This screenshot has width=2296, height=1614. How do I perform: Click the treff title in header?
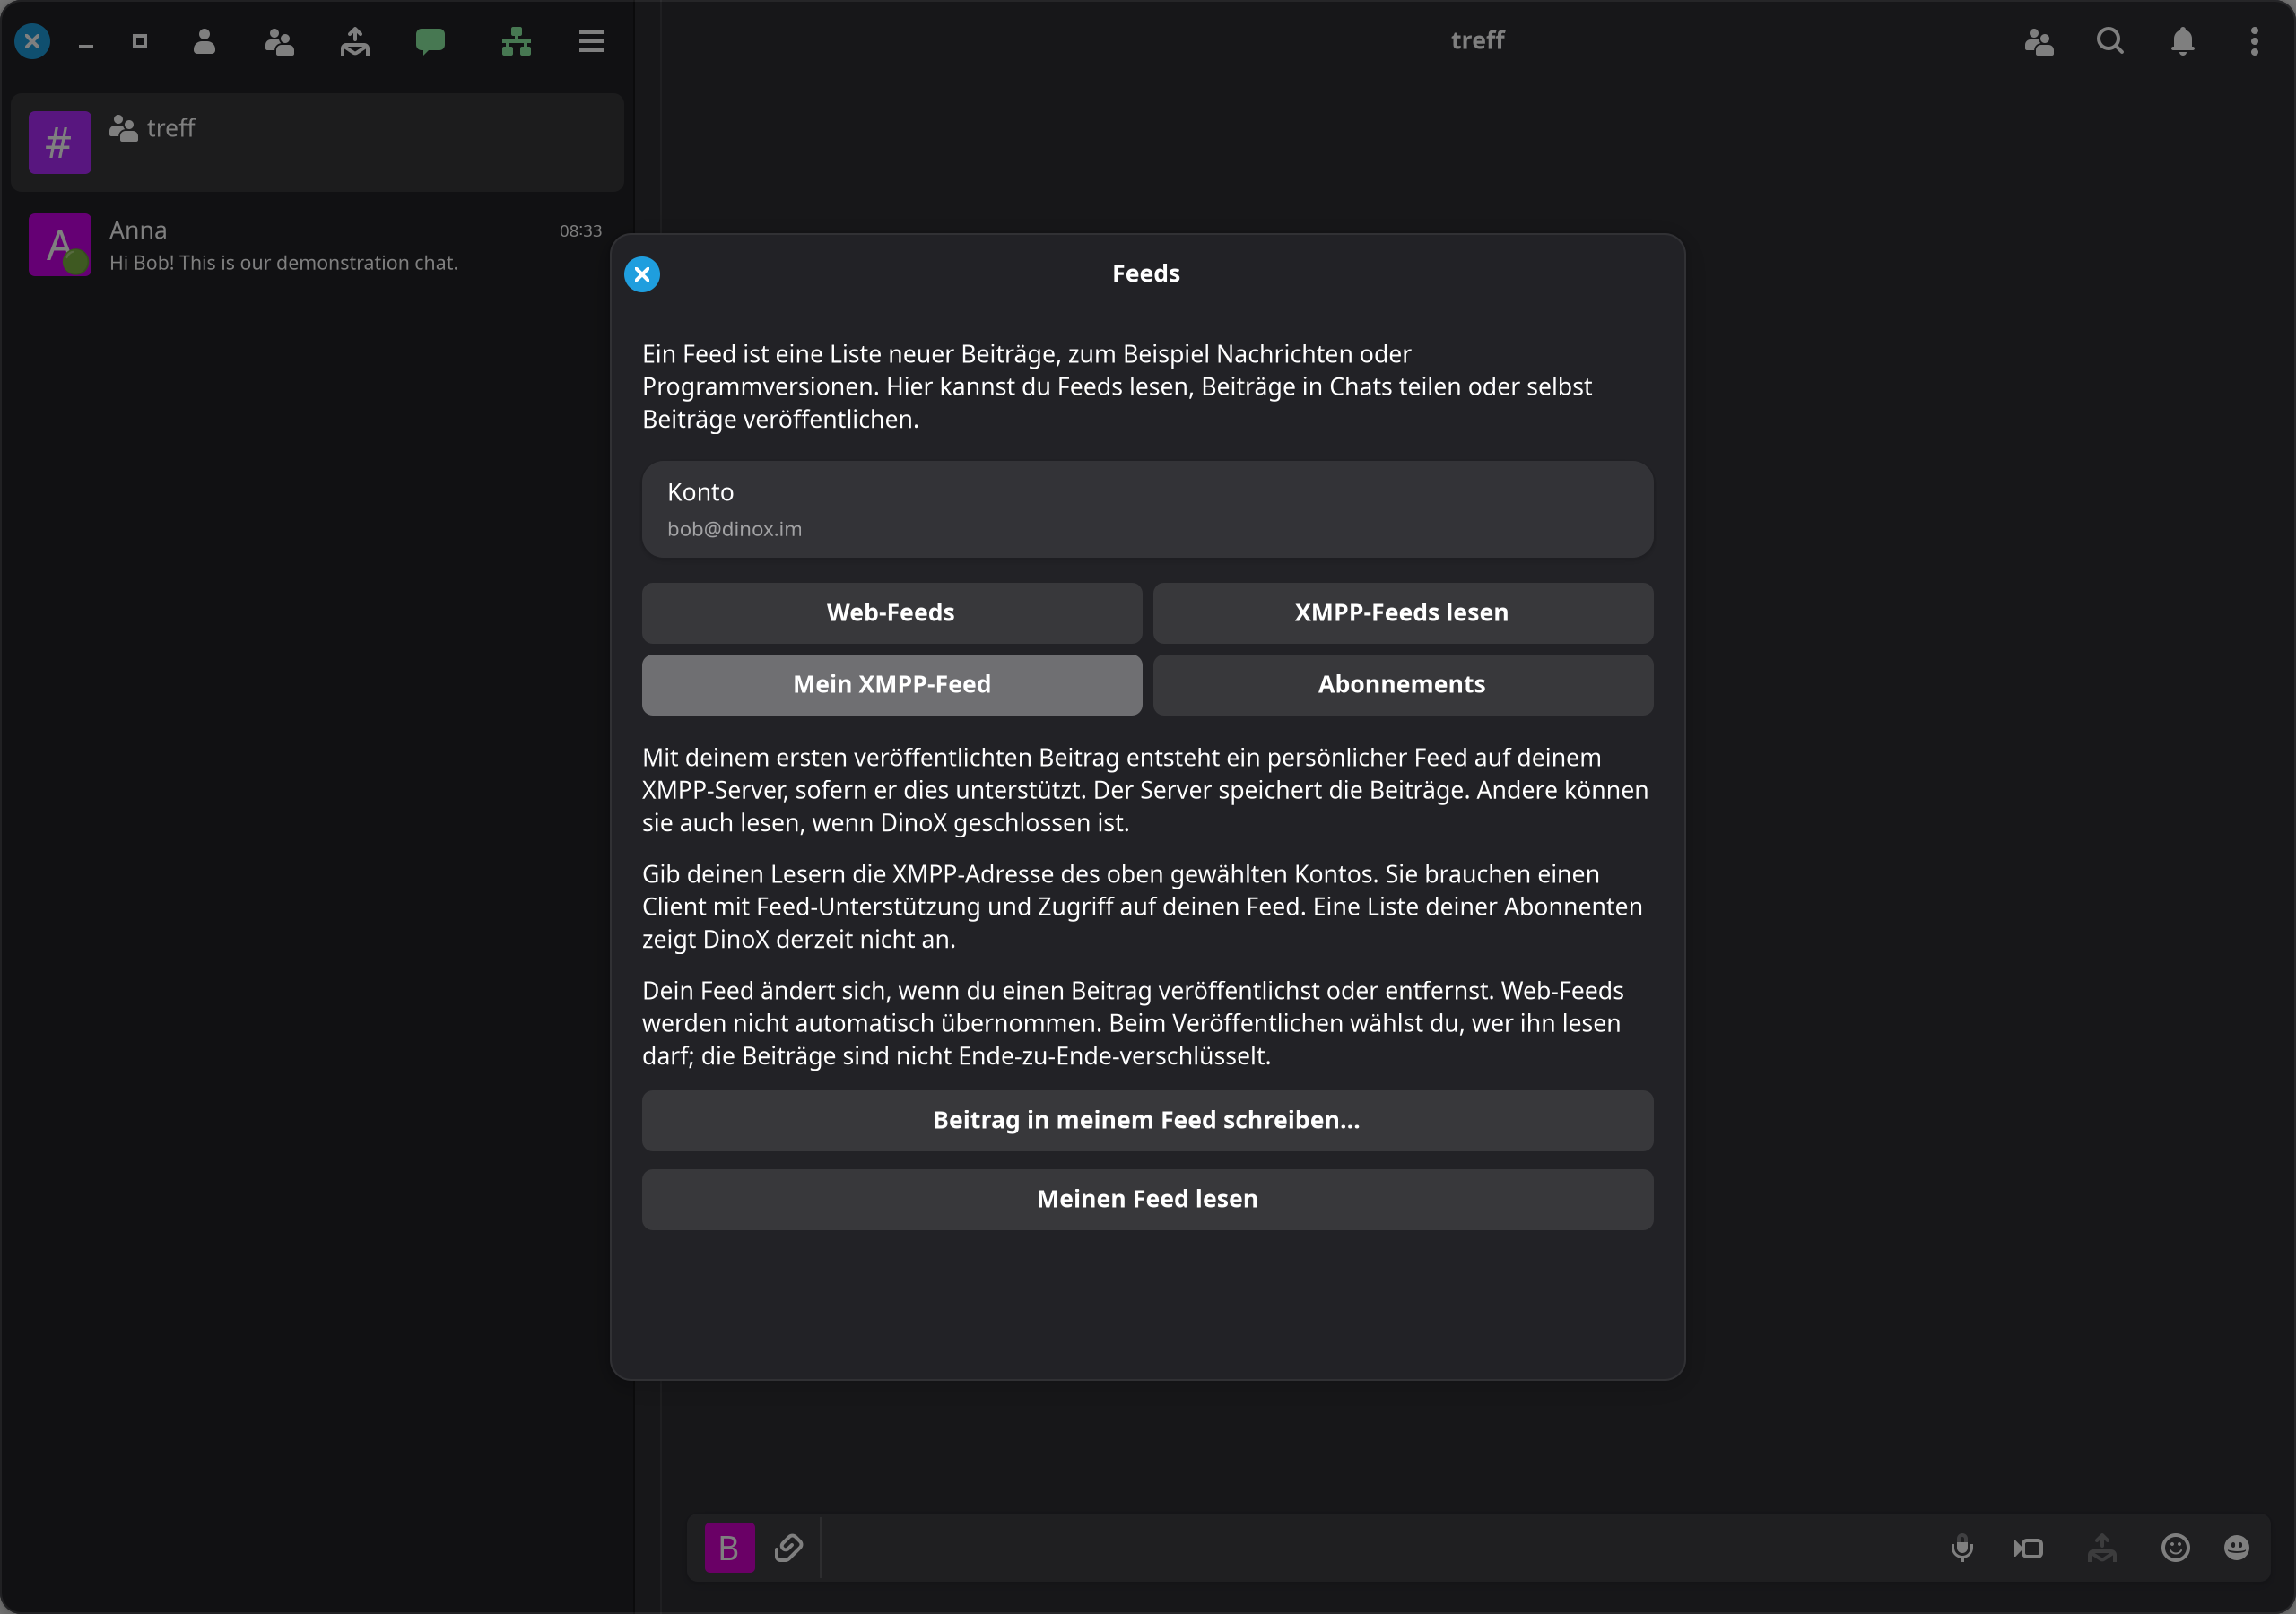click(1477, 40)
